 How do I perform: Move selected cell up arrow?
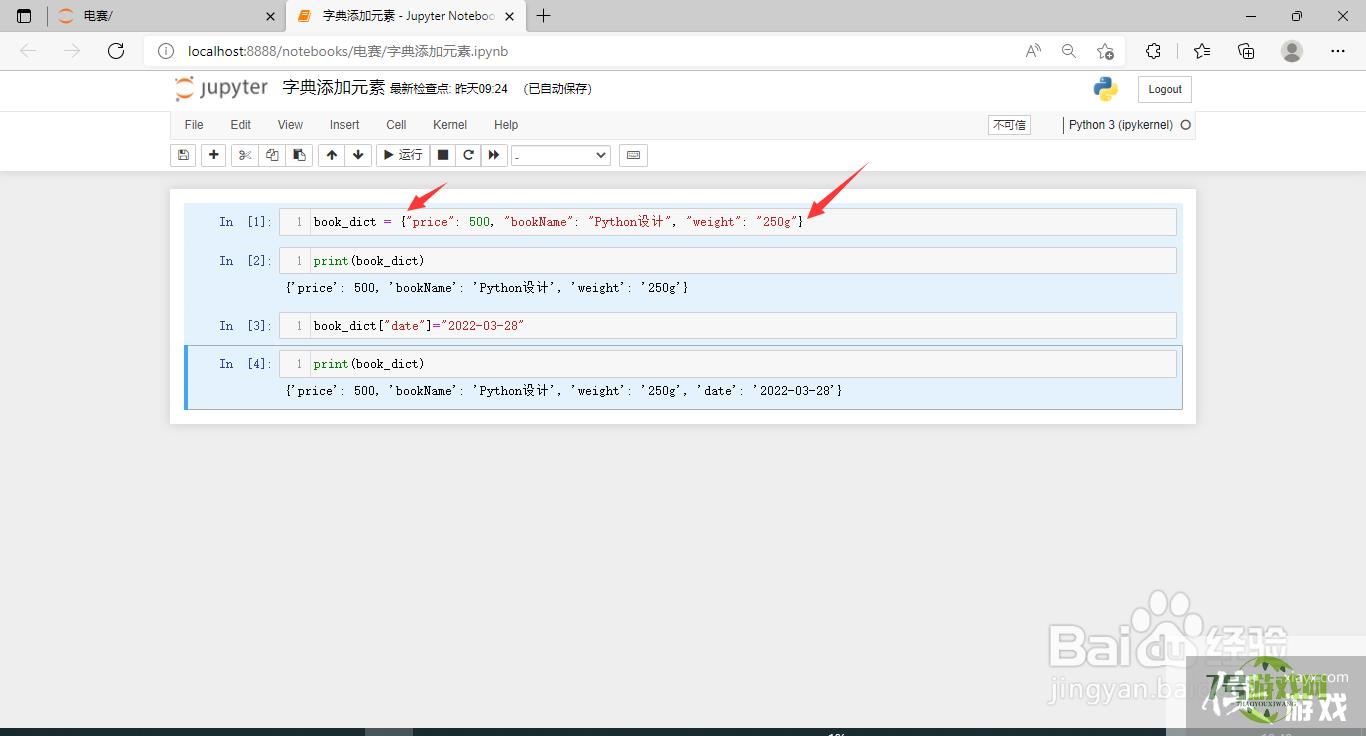pos(332,155)
